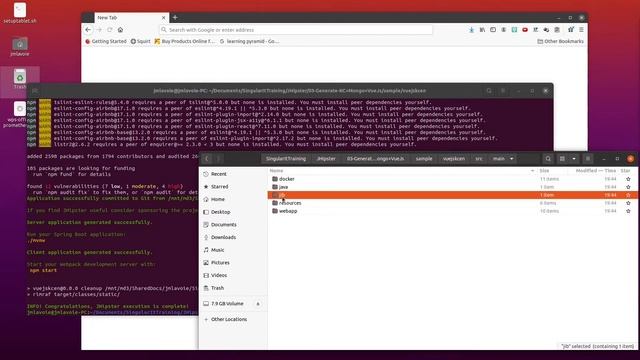Viewport: 640px width, 360px height.
Task: Navigate to JHipster path segment
Action: pyautogui.click(x=326, y=159)
